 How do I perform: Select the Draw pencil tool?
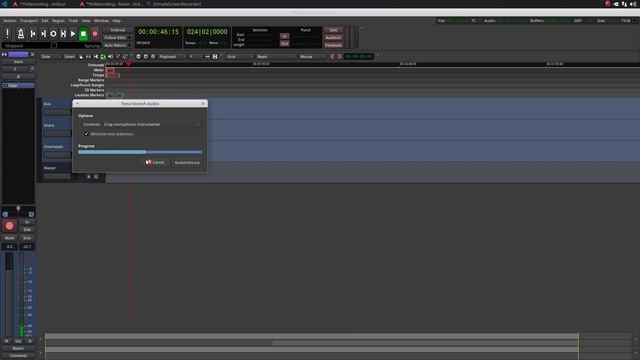tap(118, 57)
